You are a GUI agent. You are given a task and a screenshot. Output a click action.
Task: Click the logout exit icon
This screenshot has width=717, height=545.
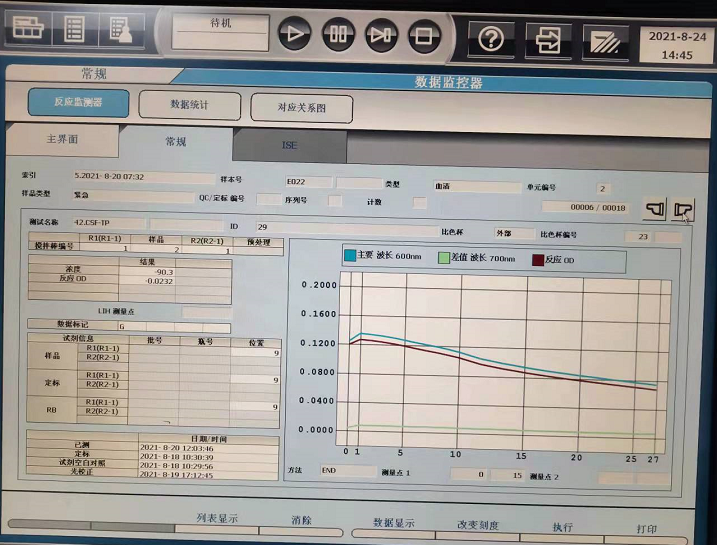pos(548,41)
